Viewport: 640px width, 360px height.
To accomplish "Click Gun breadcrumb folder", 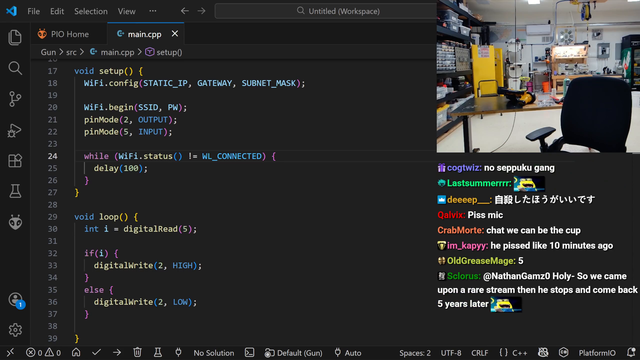I will pyautogui.click(x=48, y=52).
